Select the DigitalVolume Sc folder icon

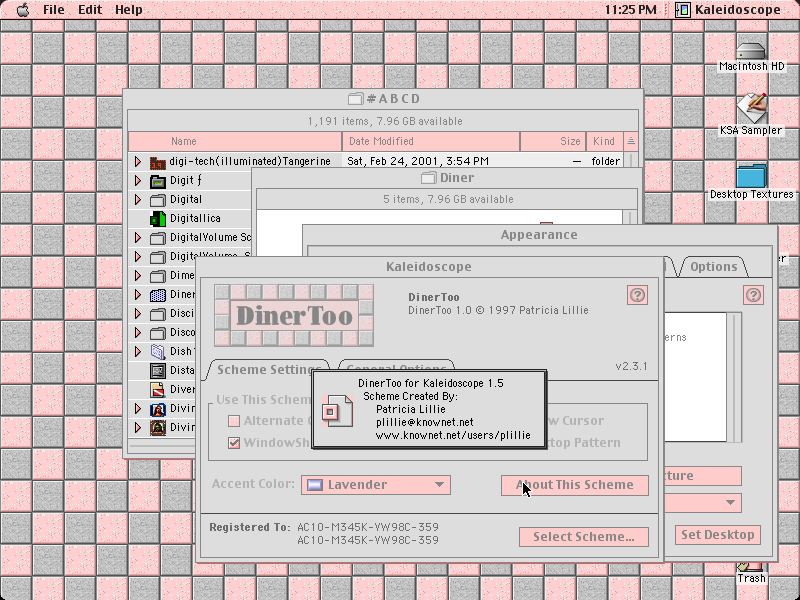158,238
